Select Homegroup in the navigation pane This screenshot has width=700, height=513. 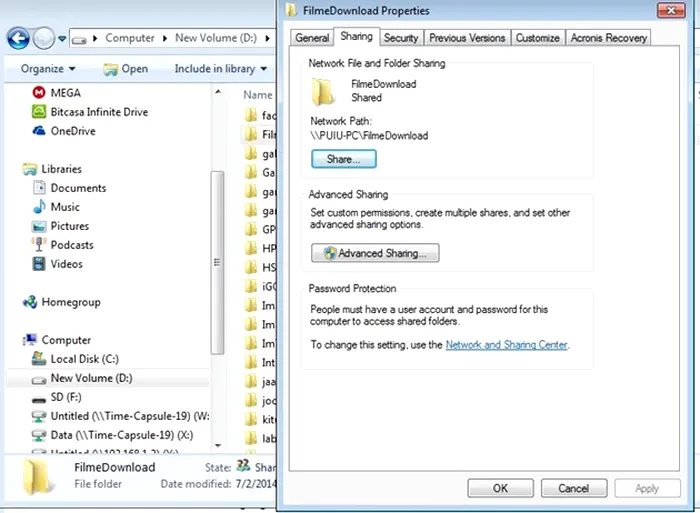tap(62, 302)
